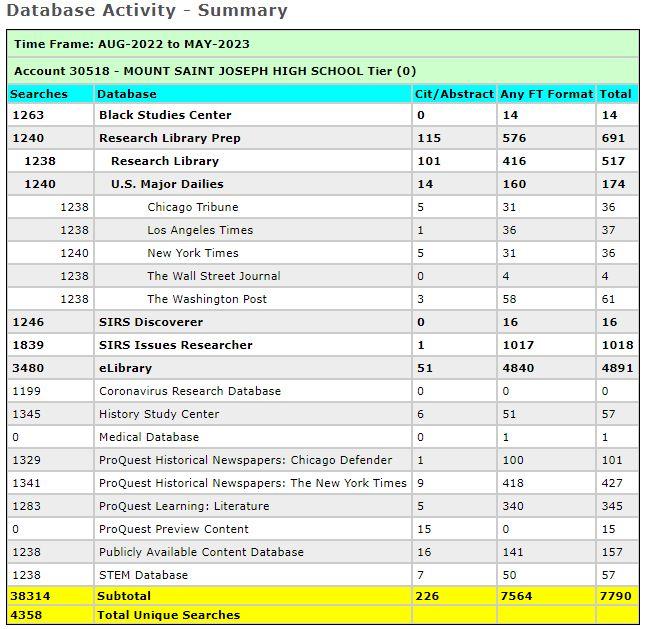The height and width of the screenshot is (629, 658).
Task: Select 'History Study Center' label
Action: (159, 414)
